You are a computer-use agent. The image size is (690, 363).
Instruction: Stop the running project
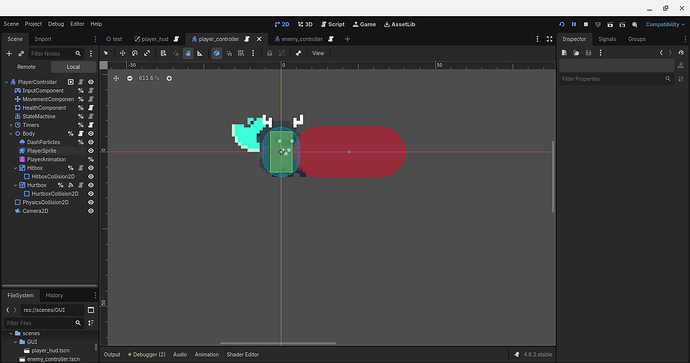pyautogui.click(x=586, y=24)
